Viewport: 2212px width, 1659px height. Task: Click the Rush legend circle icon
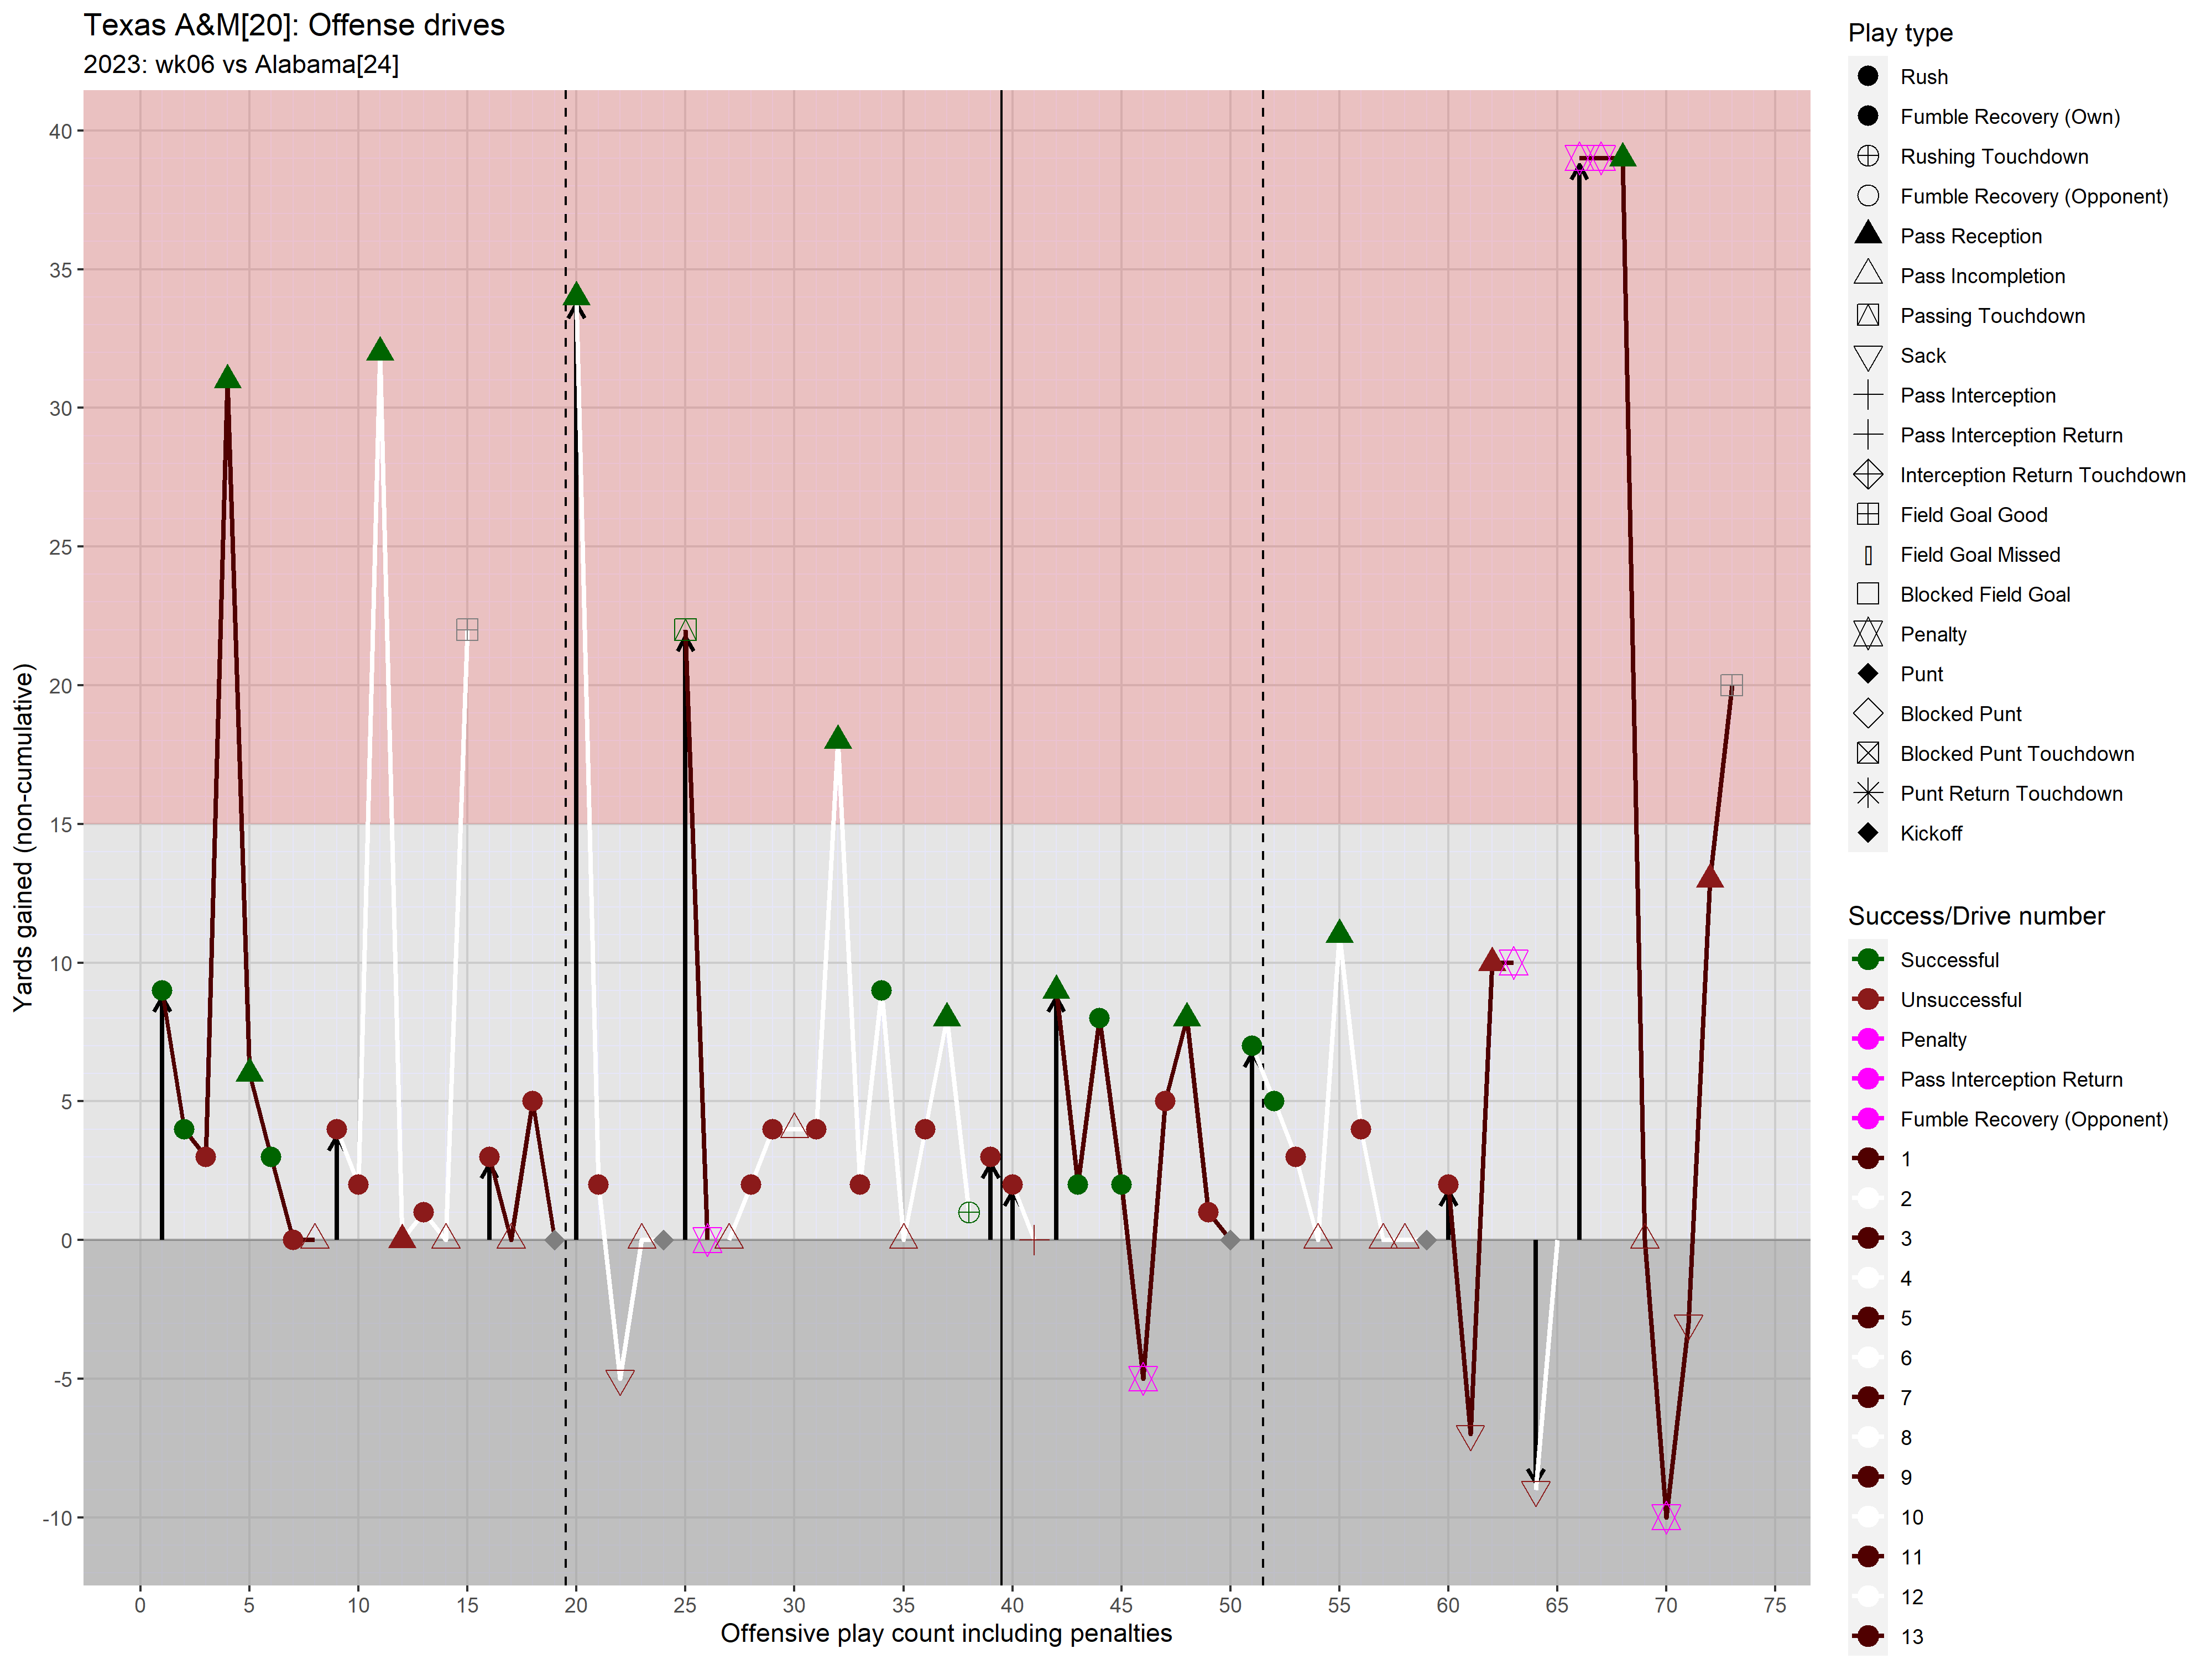1867,76
